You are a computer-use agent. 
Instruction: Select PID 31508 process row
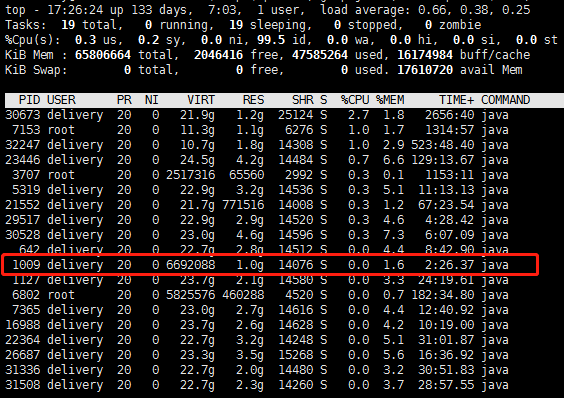click(x=257, y=385)
